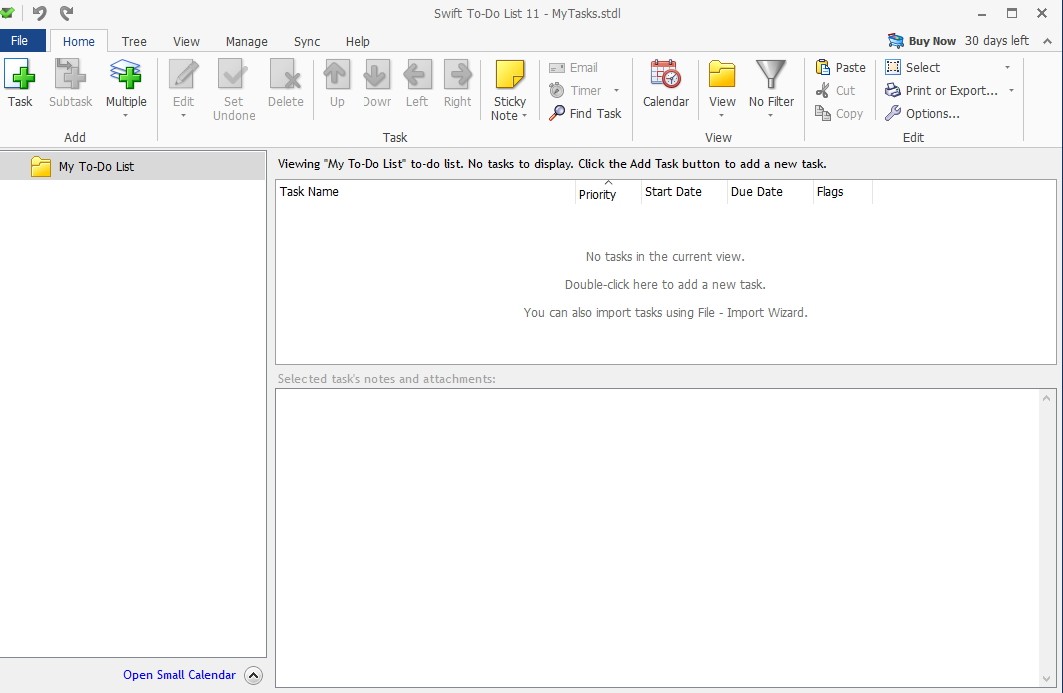Collapse the ribbon with chevron
Viewport: 1063px width, 693px height.
(1047, 41)
